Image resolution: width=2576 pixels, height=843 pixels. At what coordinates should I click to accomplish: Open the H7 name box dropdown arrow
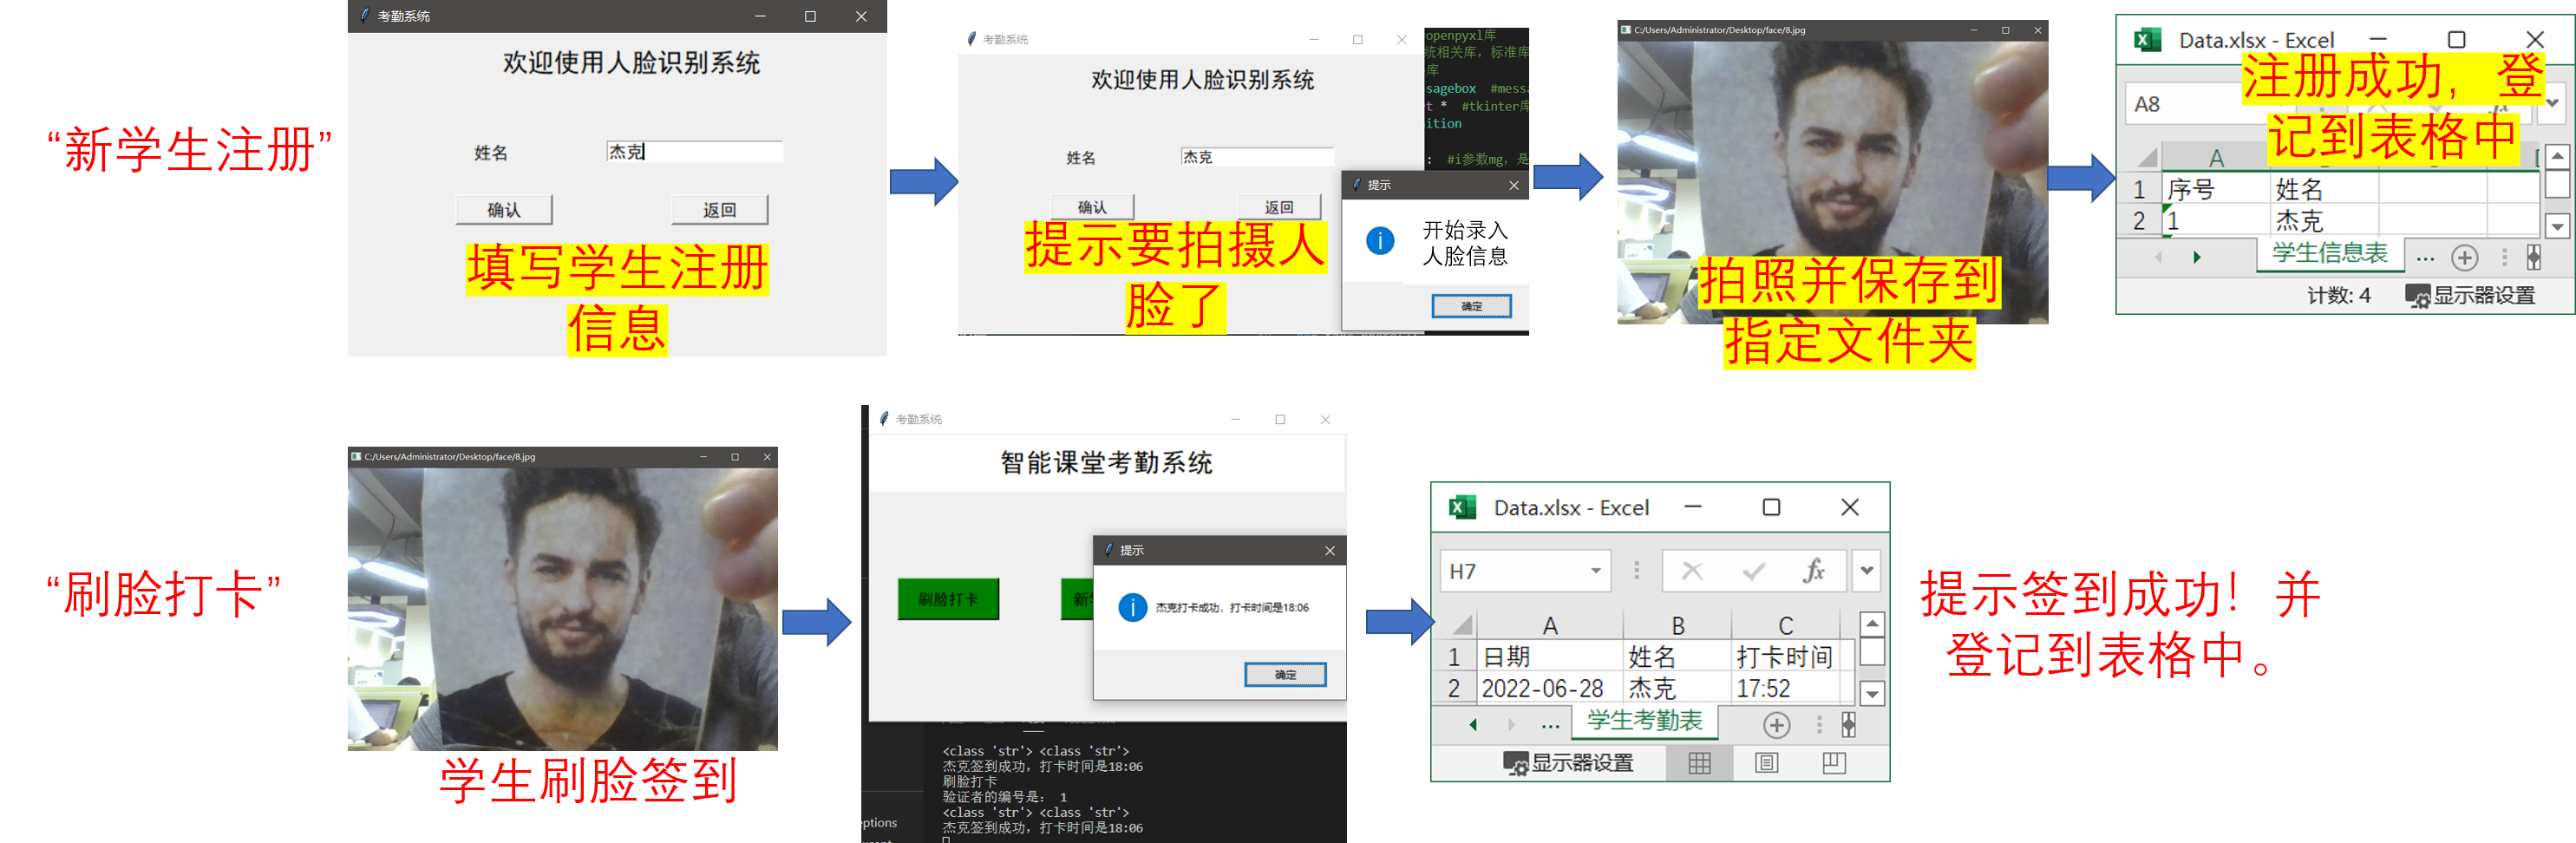1596,571
